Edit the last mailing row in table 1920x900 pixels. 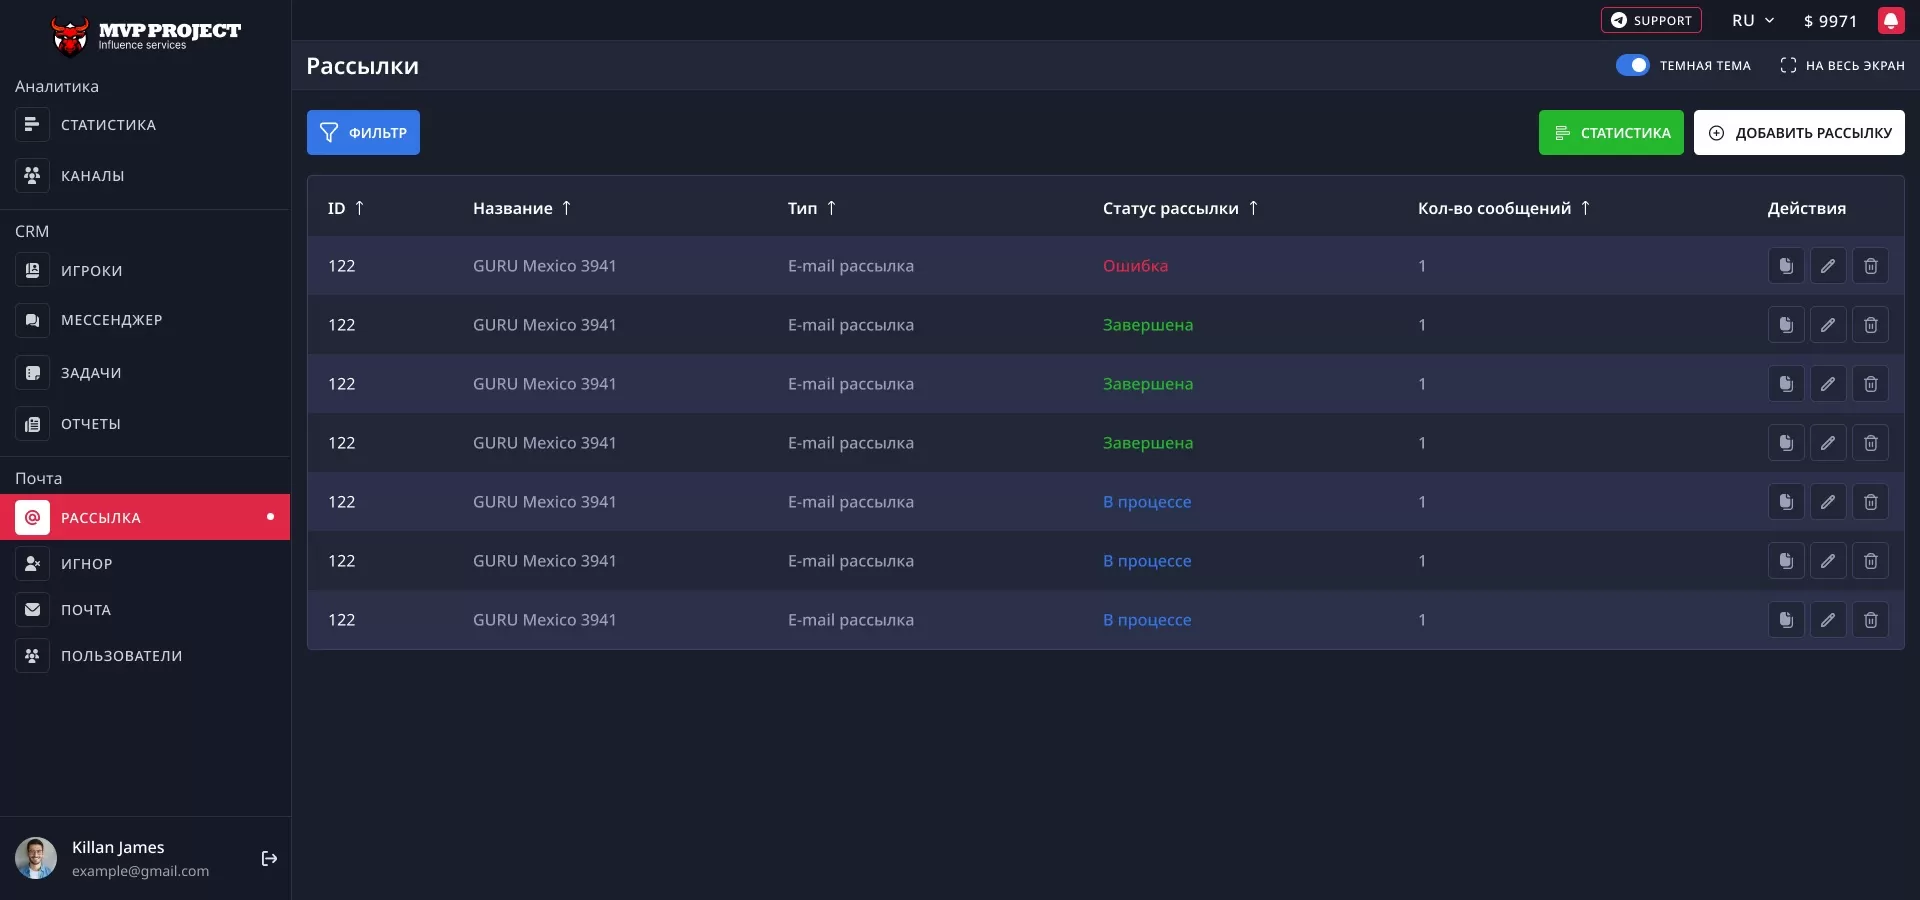click(1827, 620)
